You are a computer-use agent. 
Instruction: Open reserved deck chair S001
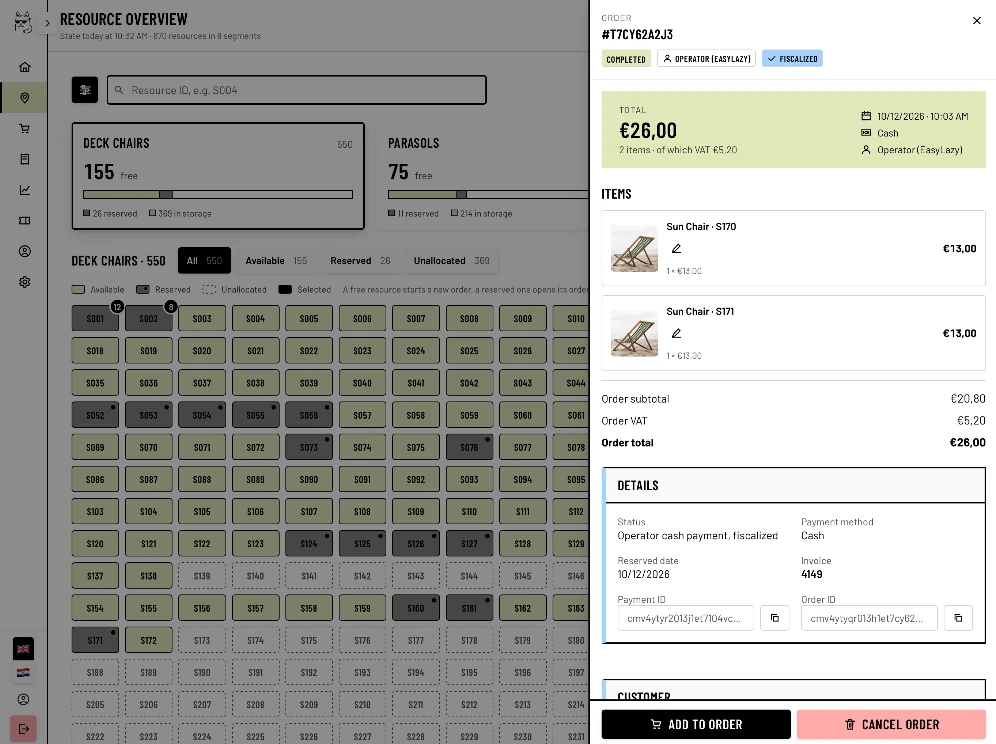[x=95, y=318]
